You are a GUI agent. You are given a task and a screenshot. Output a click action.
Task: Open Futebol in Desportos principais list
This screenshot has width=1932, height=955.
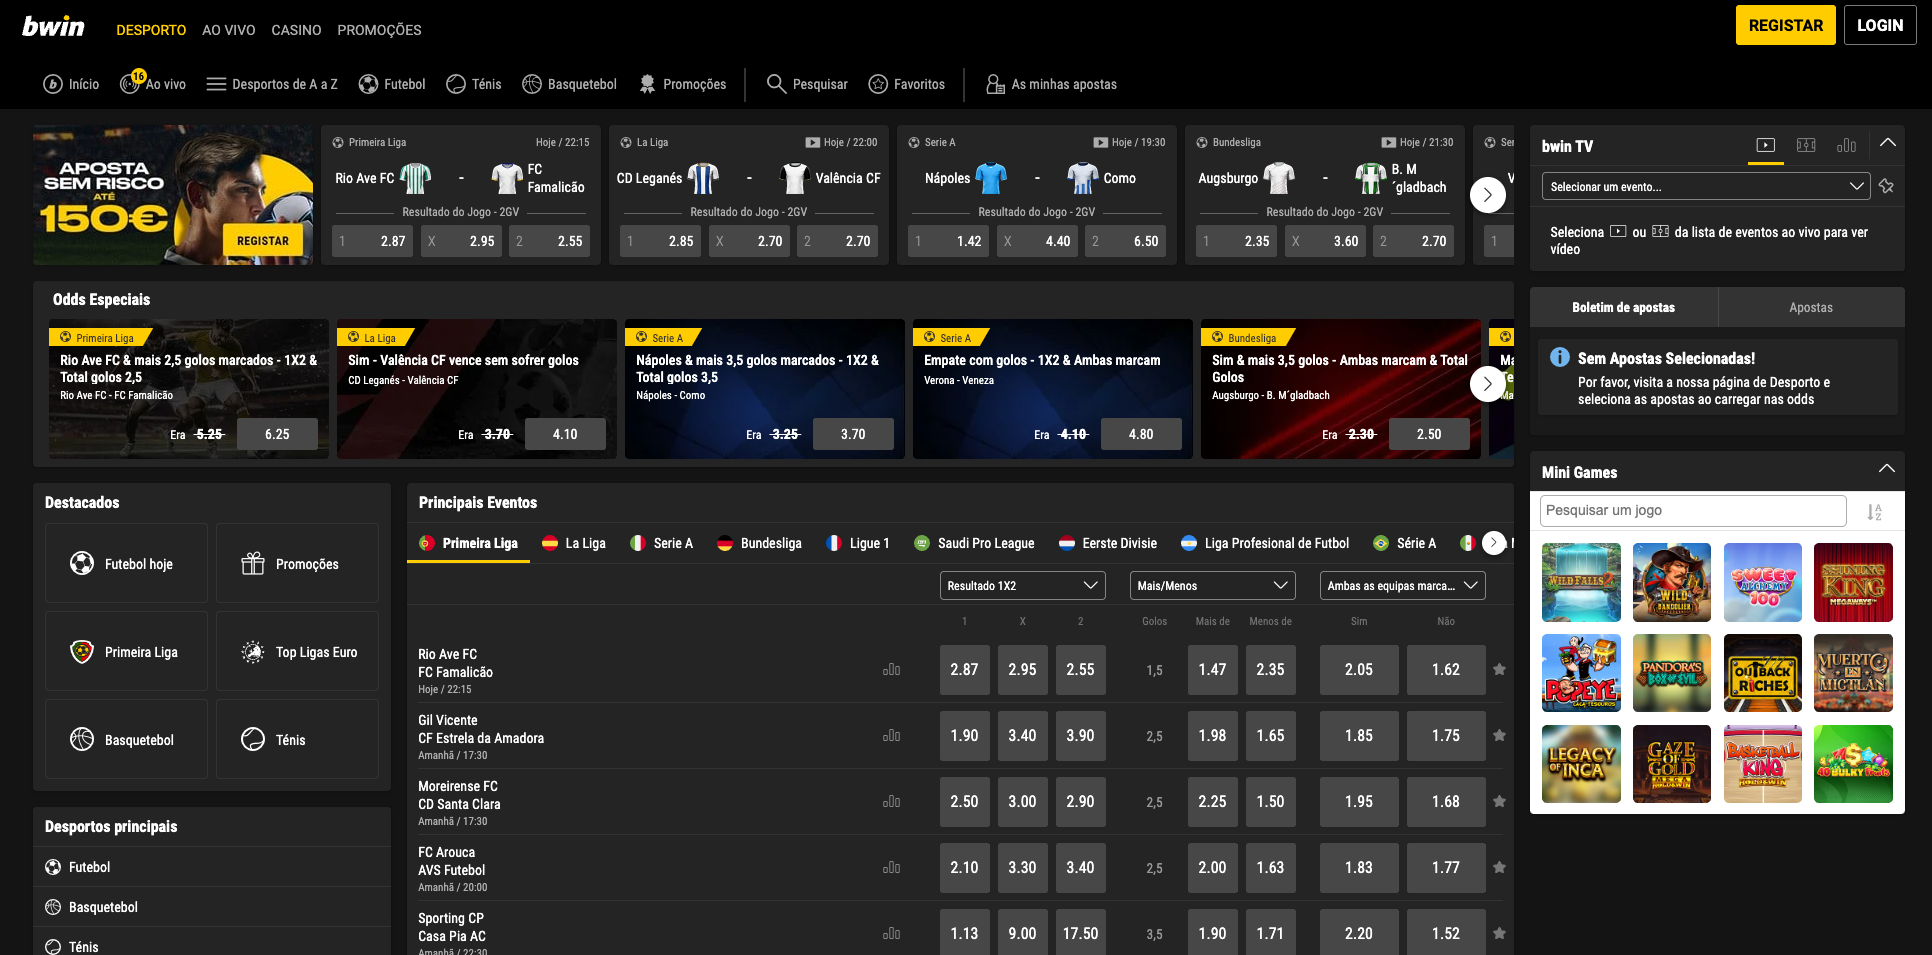(x=212, y=867)
